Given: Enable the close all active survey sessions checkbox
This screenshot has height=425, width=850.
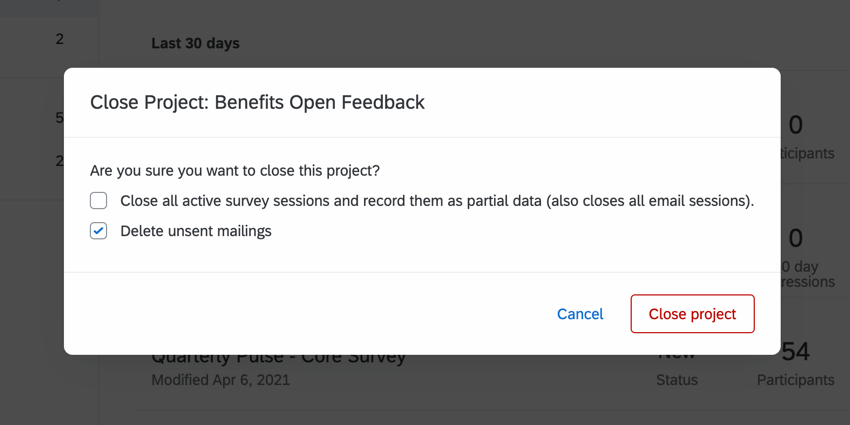Looking at the screenshot, I should point(98,201).
